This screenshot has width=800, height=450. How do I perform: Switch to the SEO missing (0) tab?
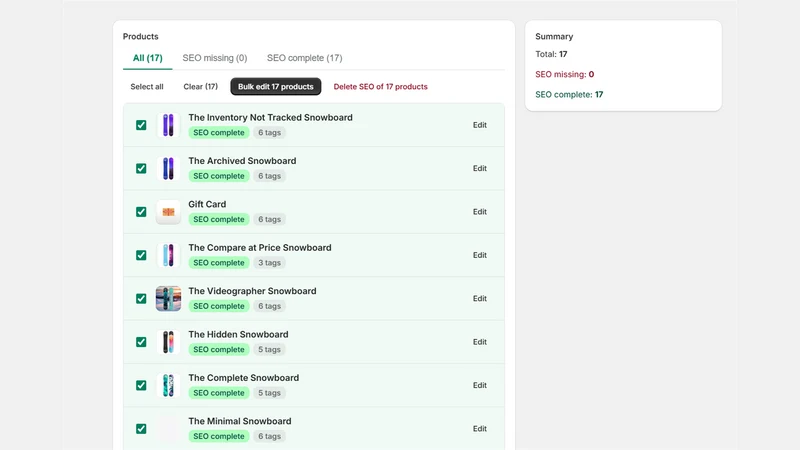coord(215,58)
